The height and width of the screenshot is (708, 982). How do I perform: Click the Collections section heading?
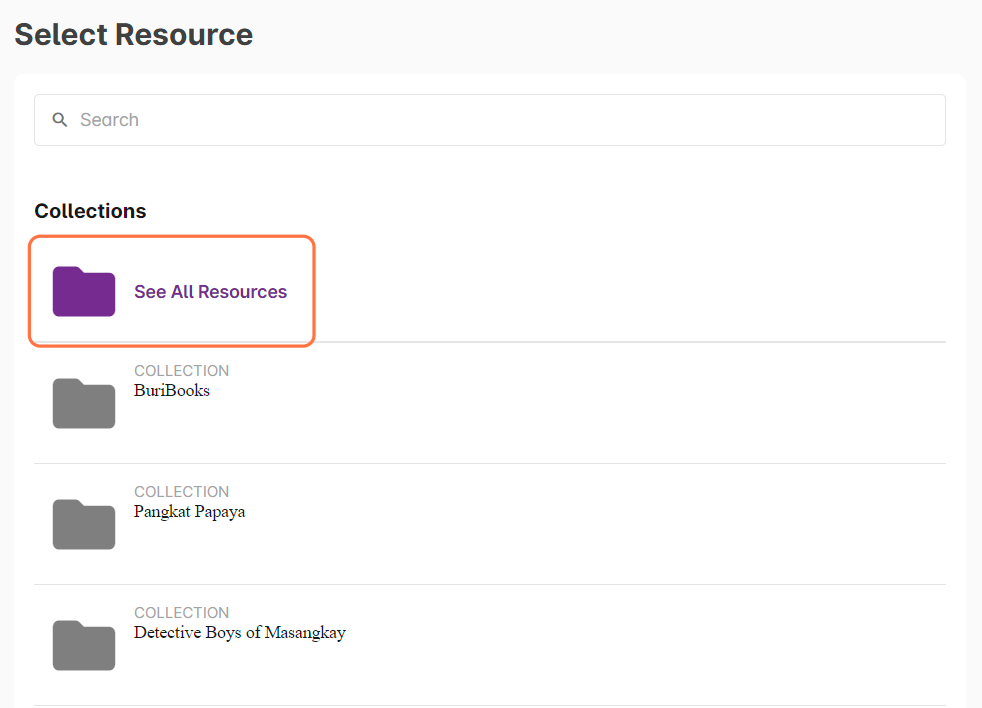(90, 211)
